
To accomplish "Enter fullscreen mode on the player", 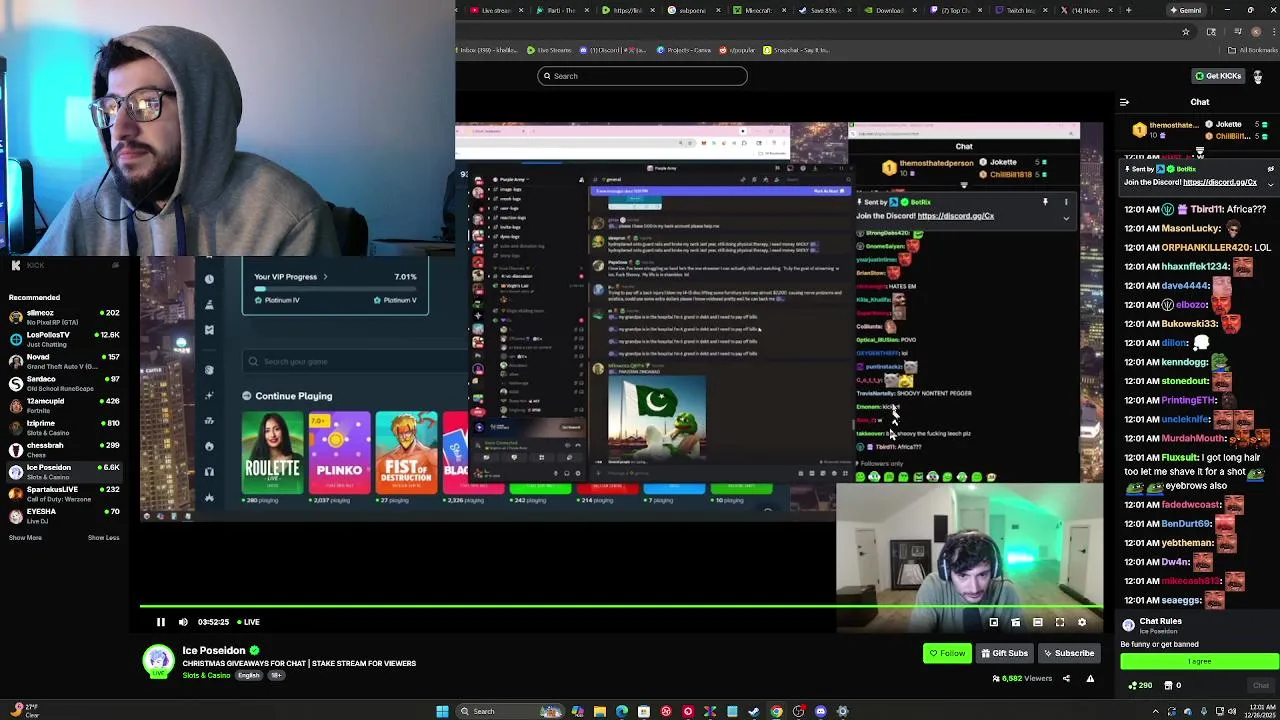I will pos(1060,622).
